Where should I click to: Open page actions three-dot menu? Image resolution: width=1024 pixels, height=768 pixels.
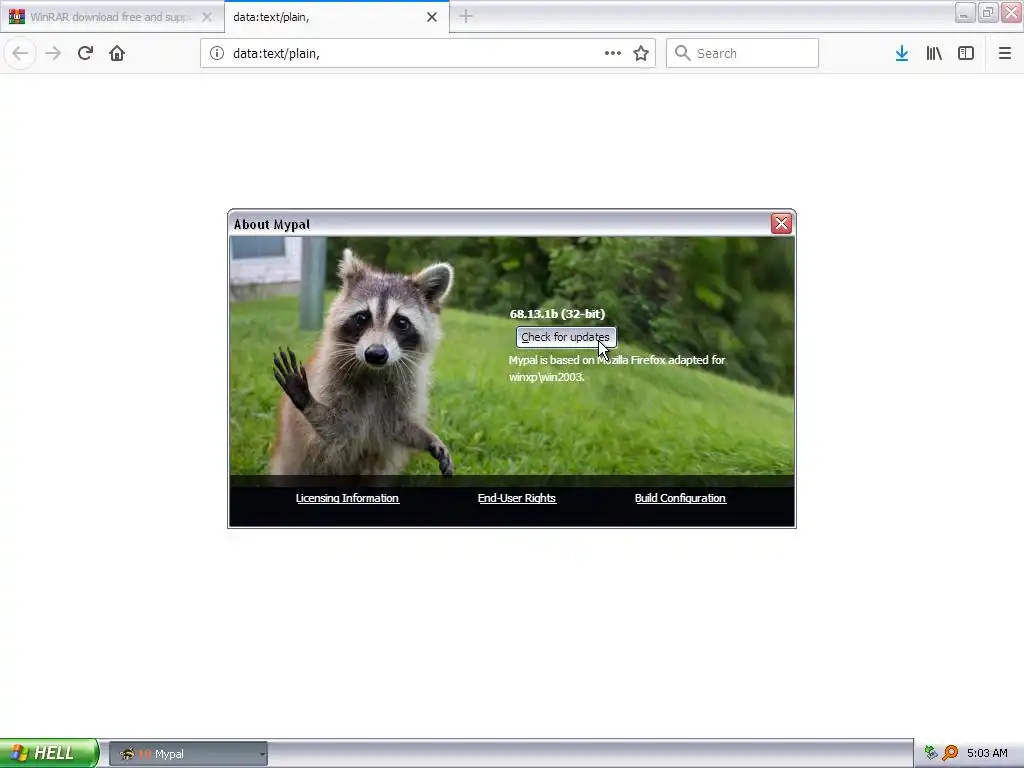tap(613, 54)
